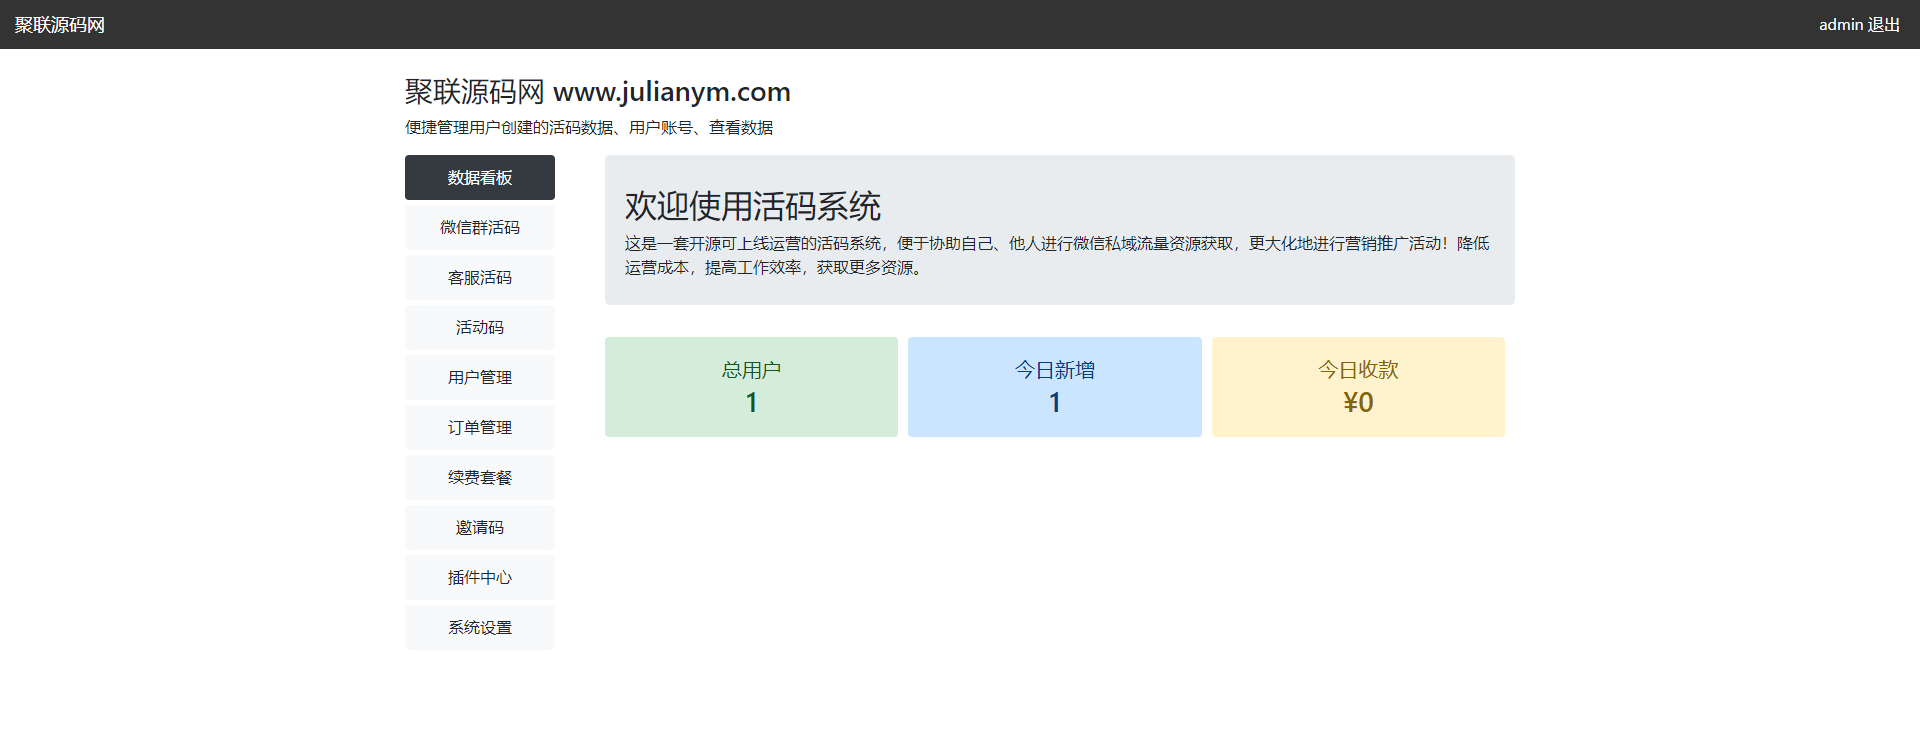Screen dimensions: 1920x747
Task: Select 邀请码 invitation codes
Action: (480, 528)
